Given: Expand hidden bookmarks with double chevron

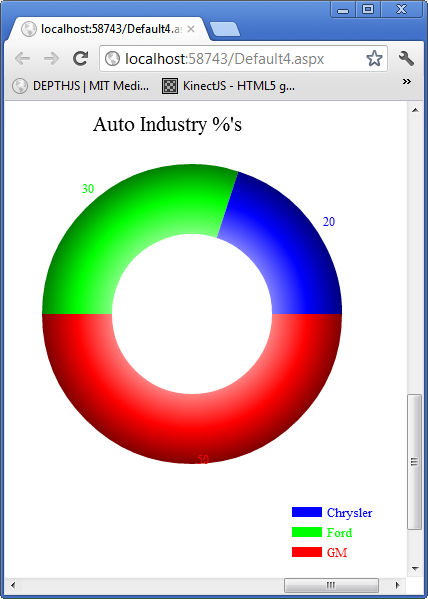Looking at the screenshot, I should tap(407, 81).
